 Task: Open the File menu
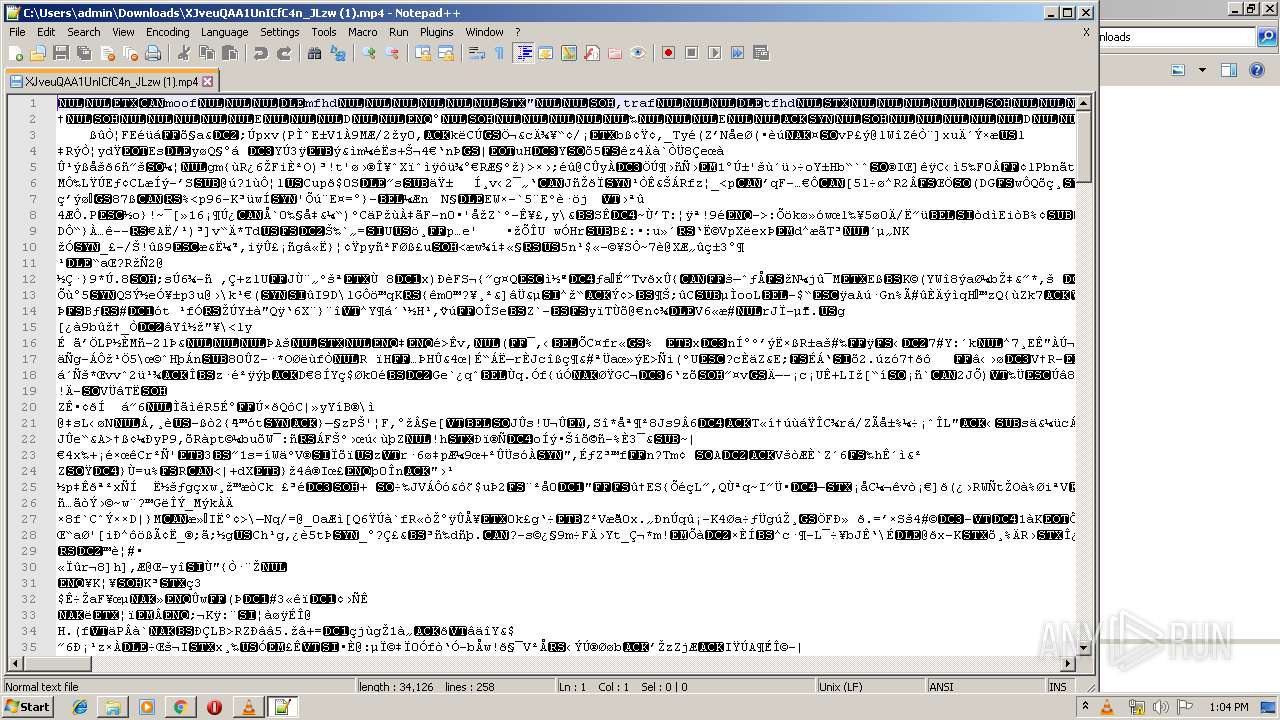point(17,32)
